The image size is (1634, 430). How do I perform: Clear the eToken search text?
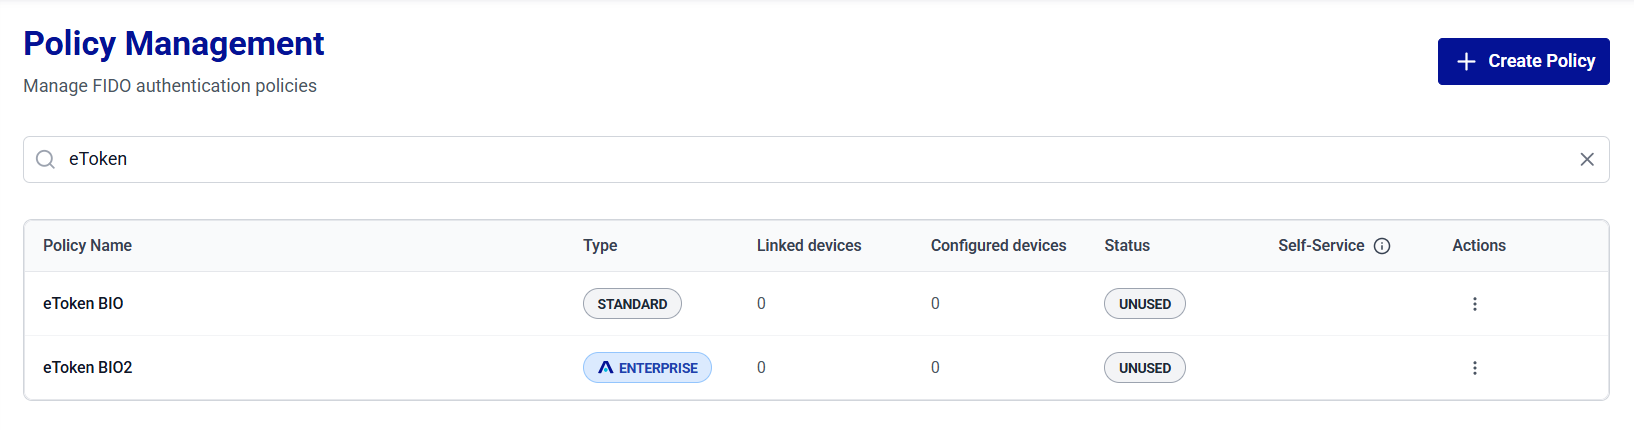pyautogui.click(x=1587, y=159)
